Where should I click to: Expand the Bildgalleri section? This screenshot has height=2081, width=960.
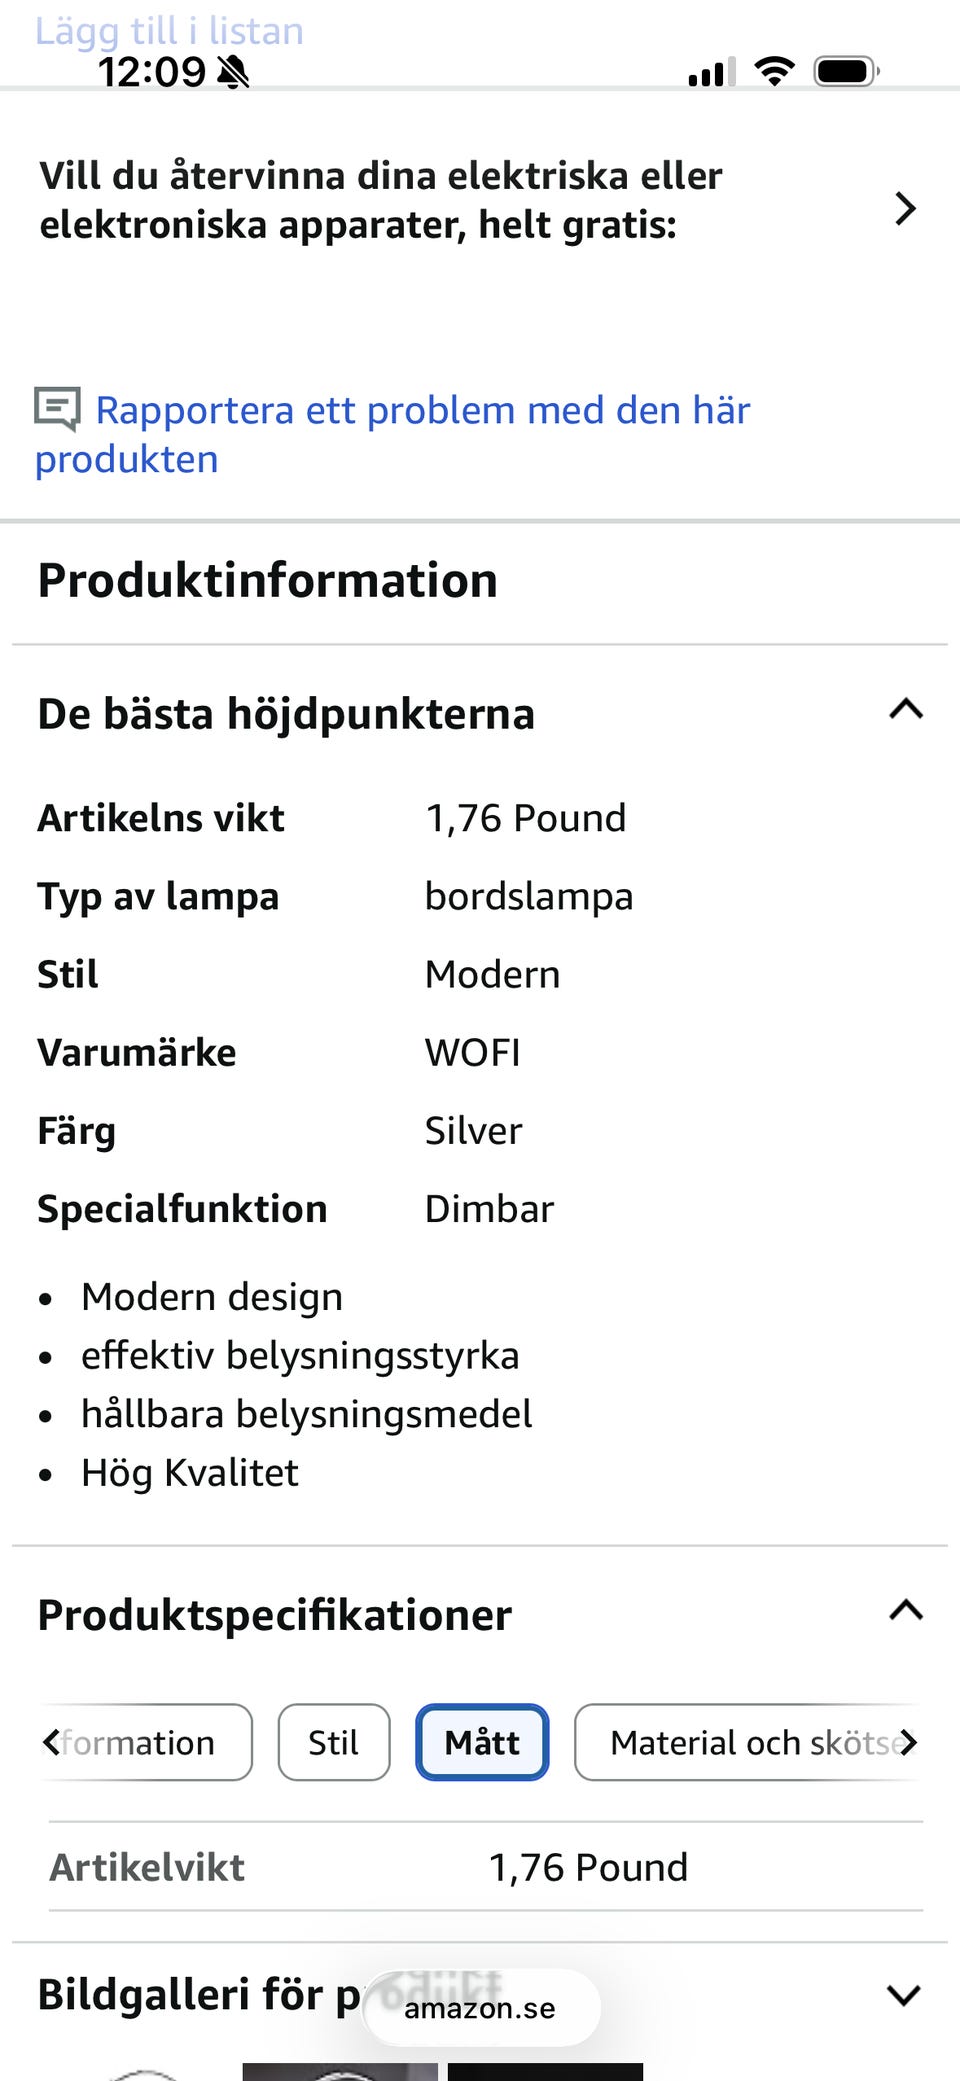(x=903, y=1995)
